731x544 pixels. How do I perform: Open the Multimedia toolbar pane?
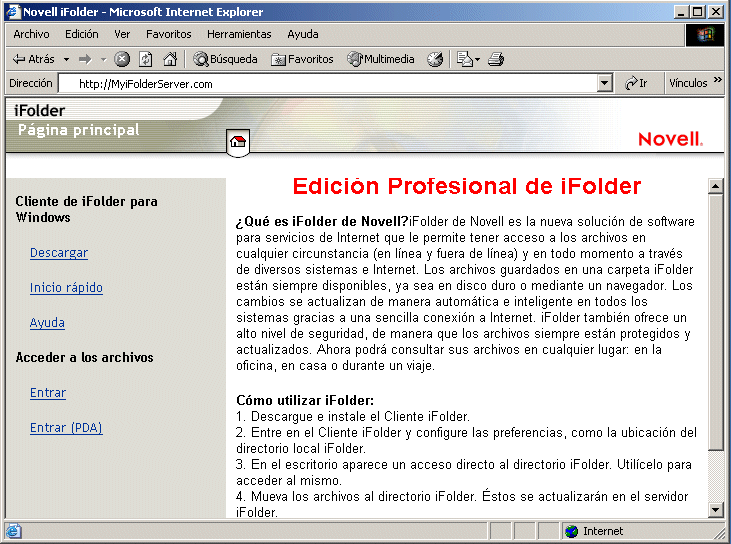381,59
